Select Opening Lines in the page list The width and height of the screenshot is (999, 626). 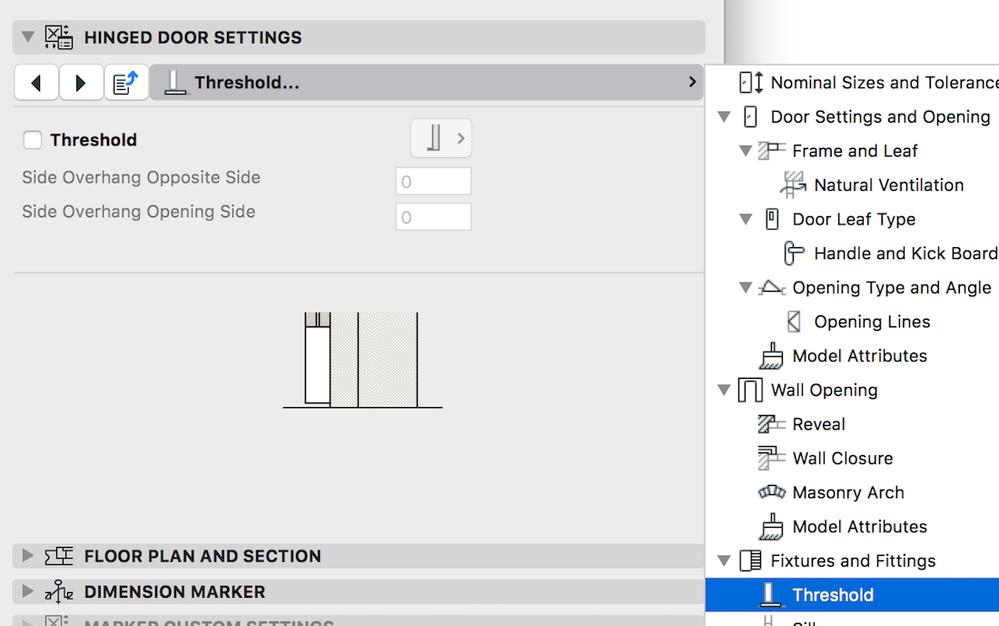[x=871, y=322]
